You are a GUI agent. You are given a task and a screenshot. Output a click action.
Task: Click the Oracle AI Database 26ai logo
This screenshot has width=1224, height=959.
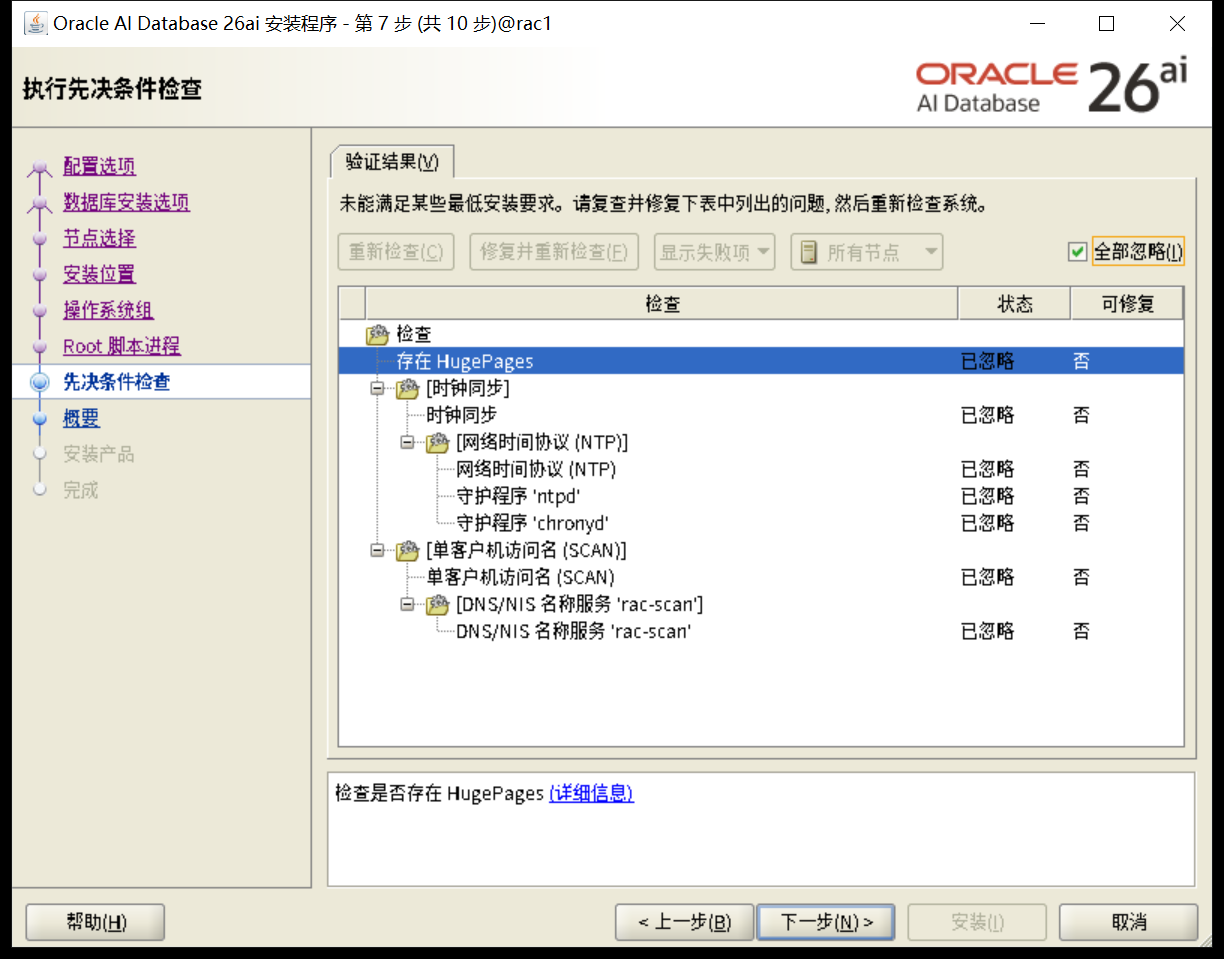pos(1050,86)
